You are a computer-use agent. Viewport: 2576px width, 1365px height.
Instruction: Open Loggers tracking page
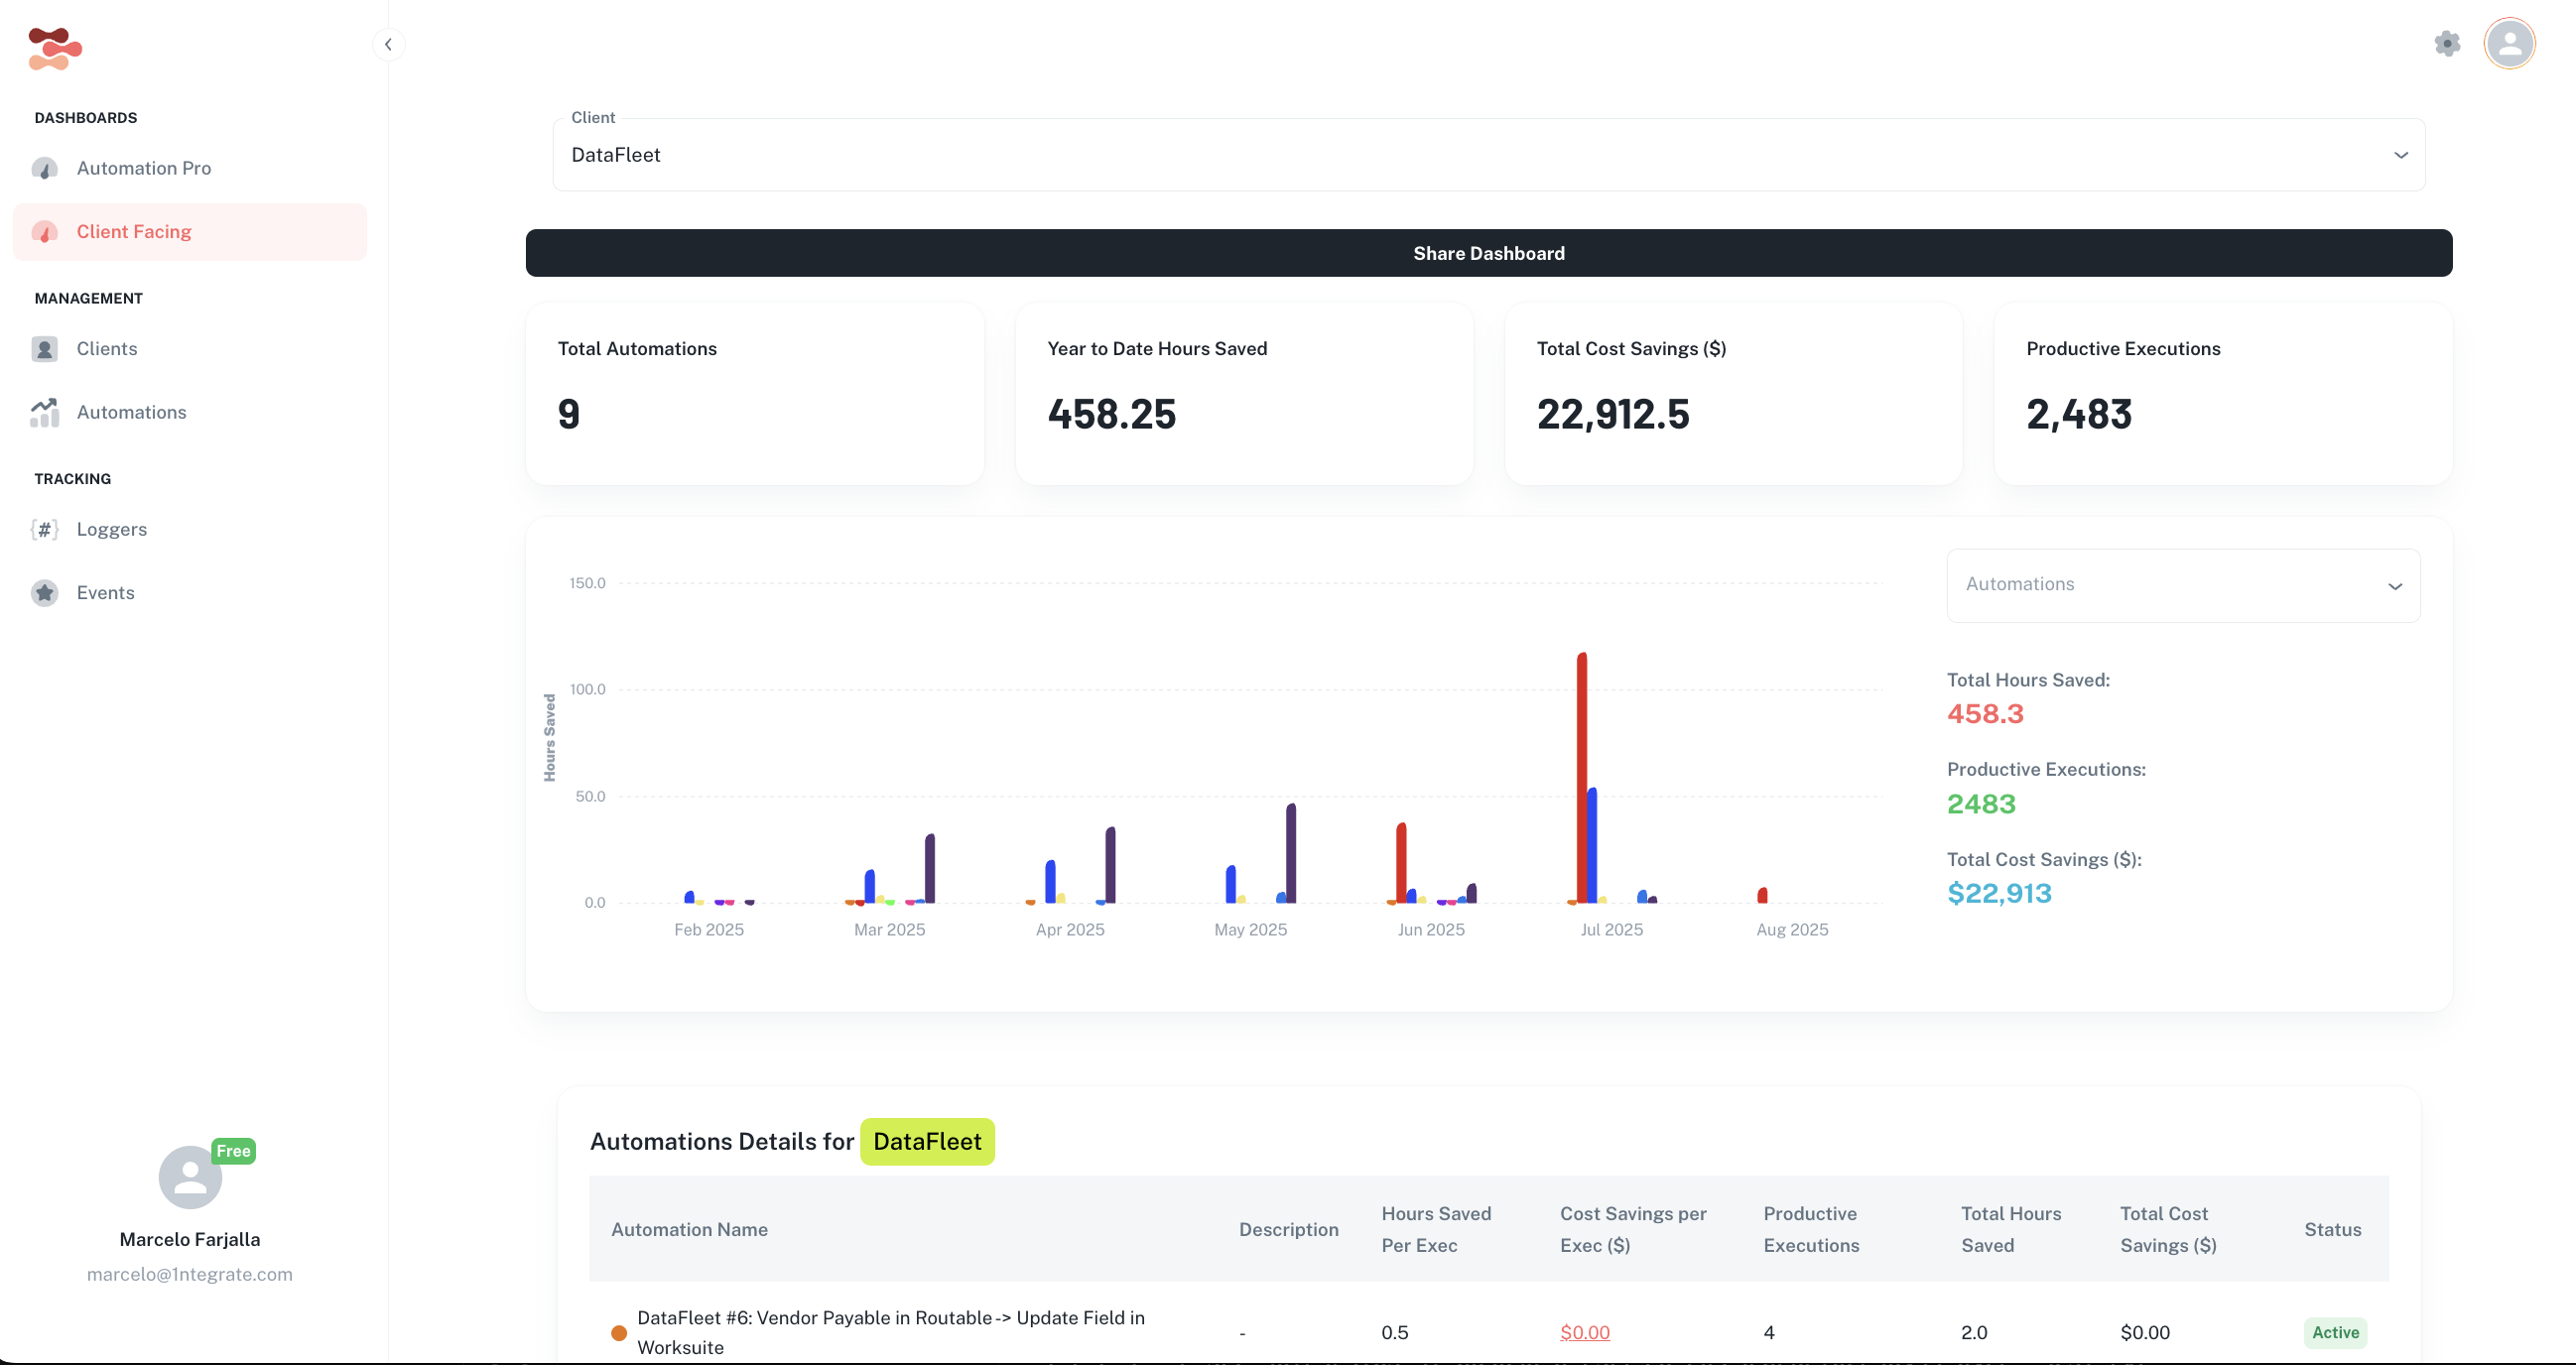point(190,529)
